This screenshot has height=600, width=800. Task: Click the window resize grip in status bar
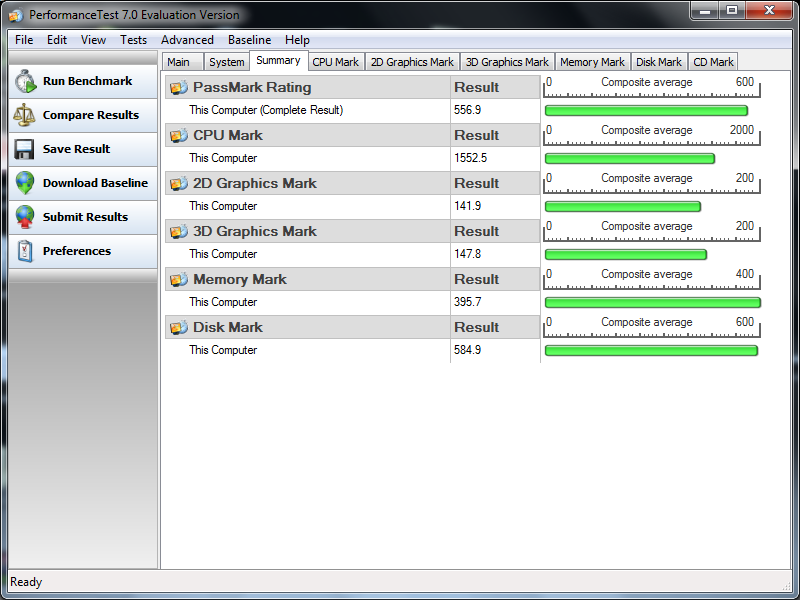(x=786, y=586)
